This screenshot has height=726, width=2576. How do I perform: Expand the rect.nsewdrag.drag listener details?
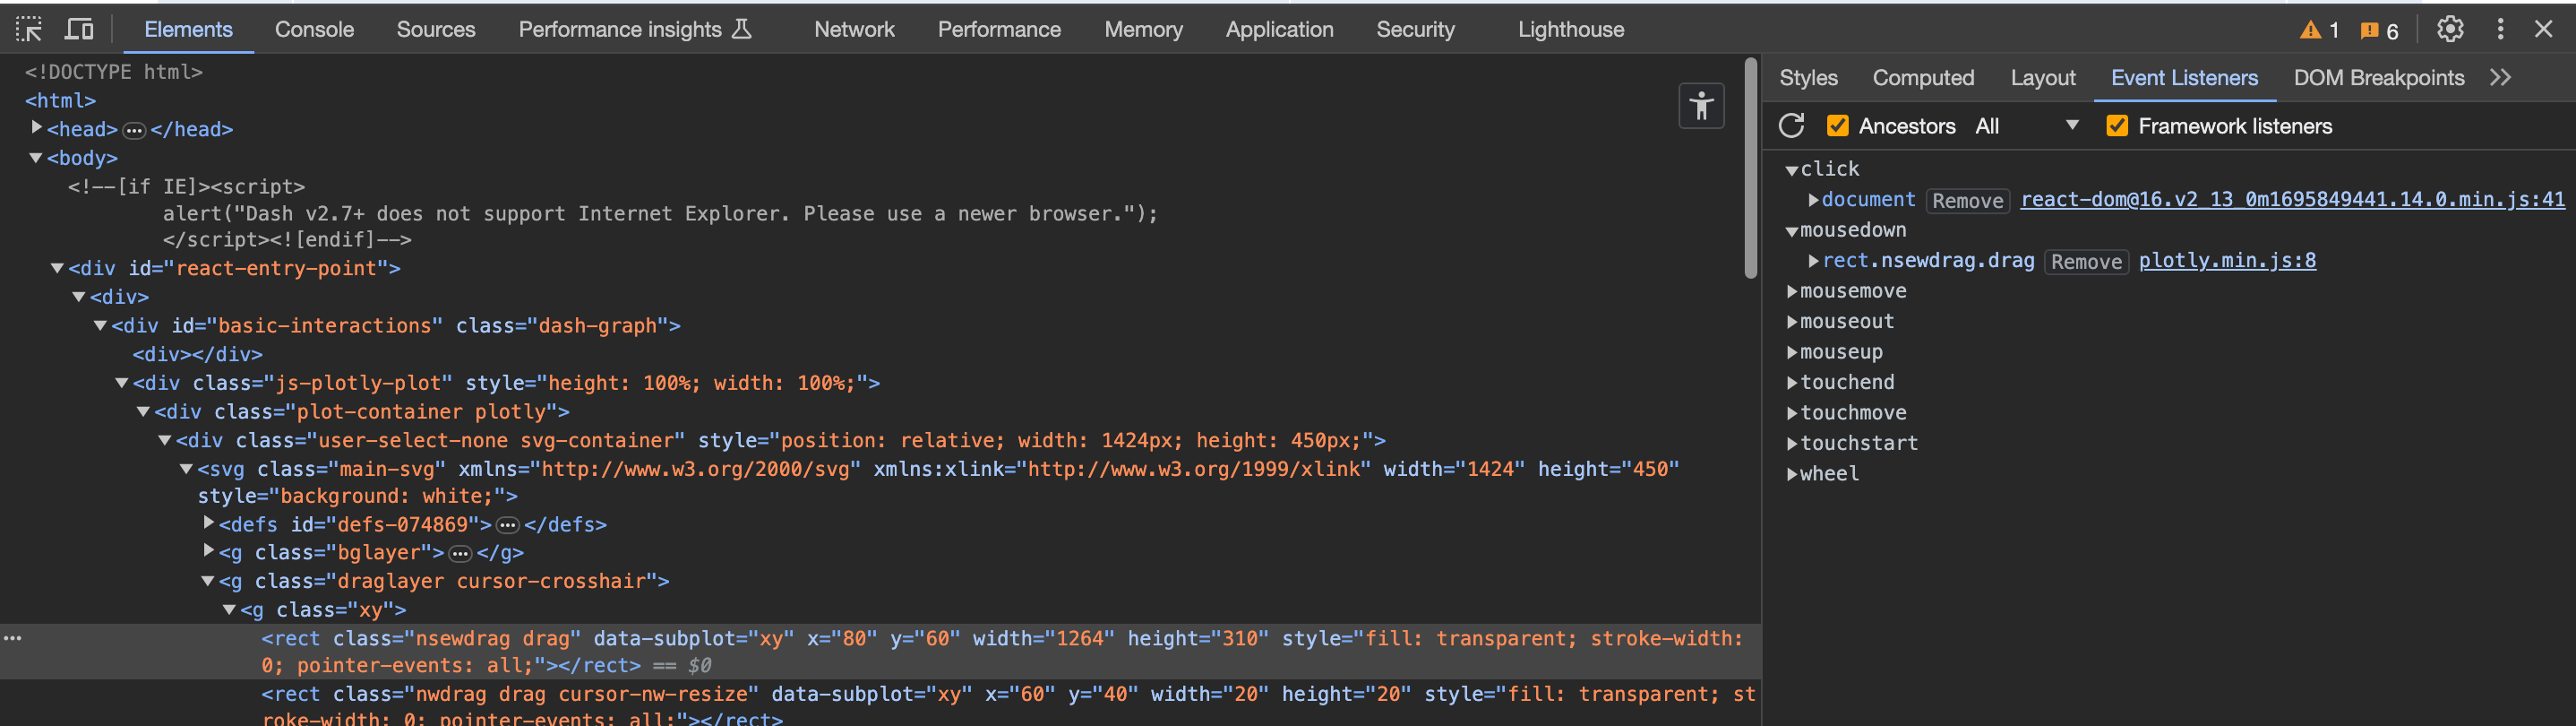coord(1813,261)
